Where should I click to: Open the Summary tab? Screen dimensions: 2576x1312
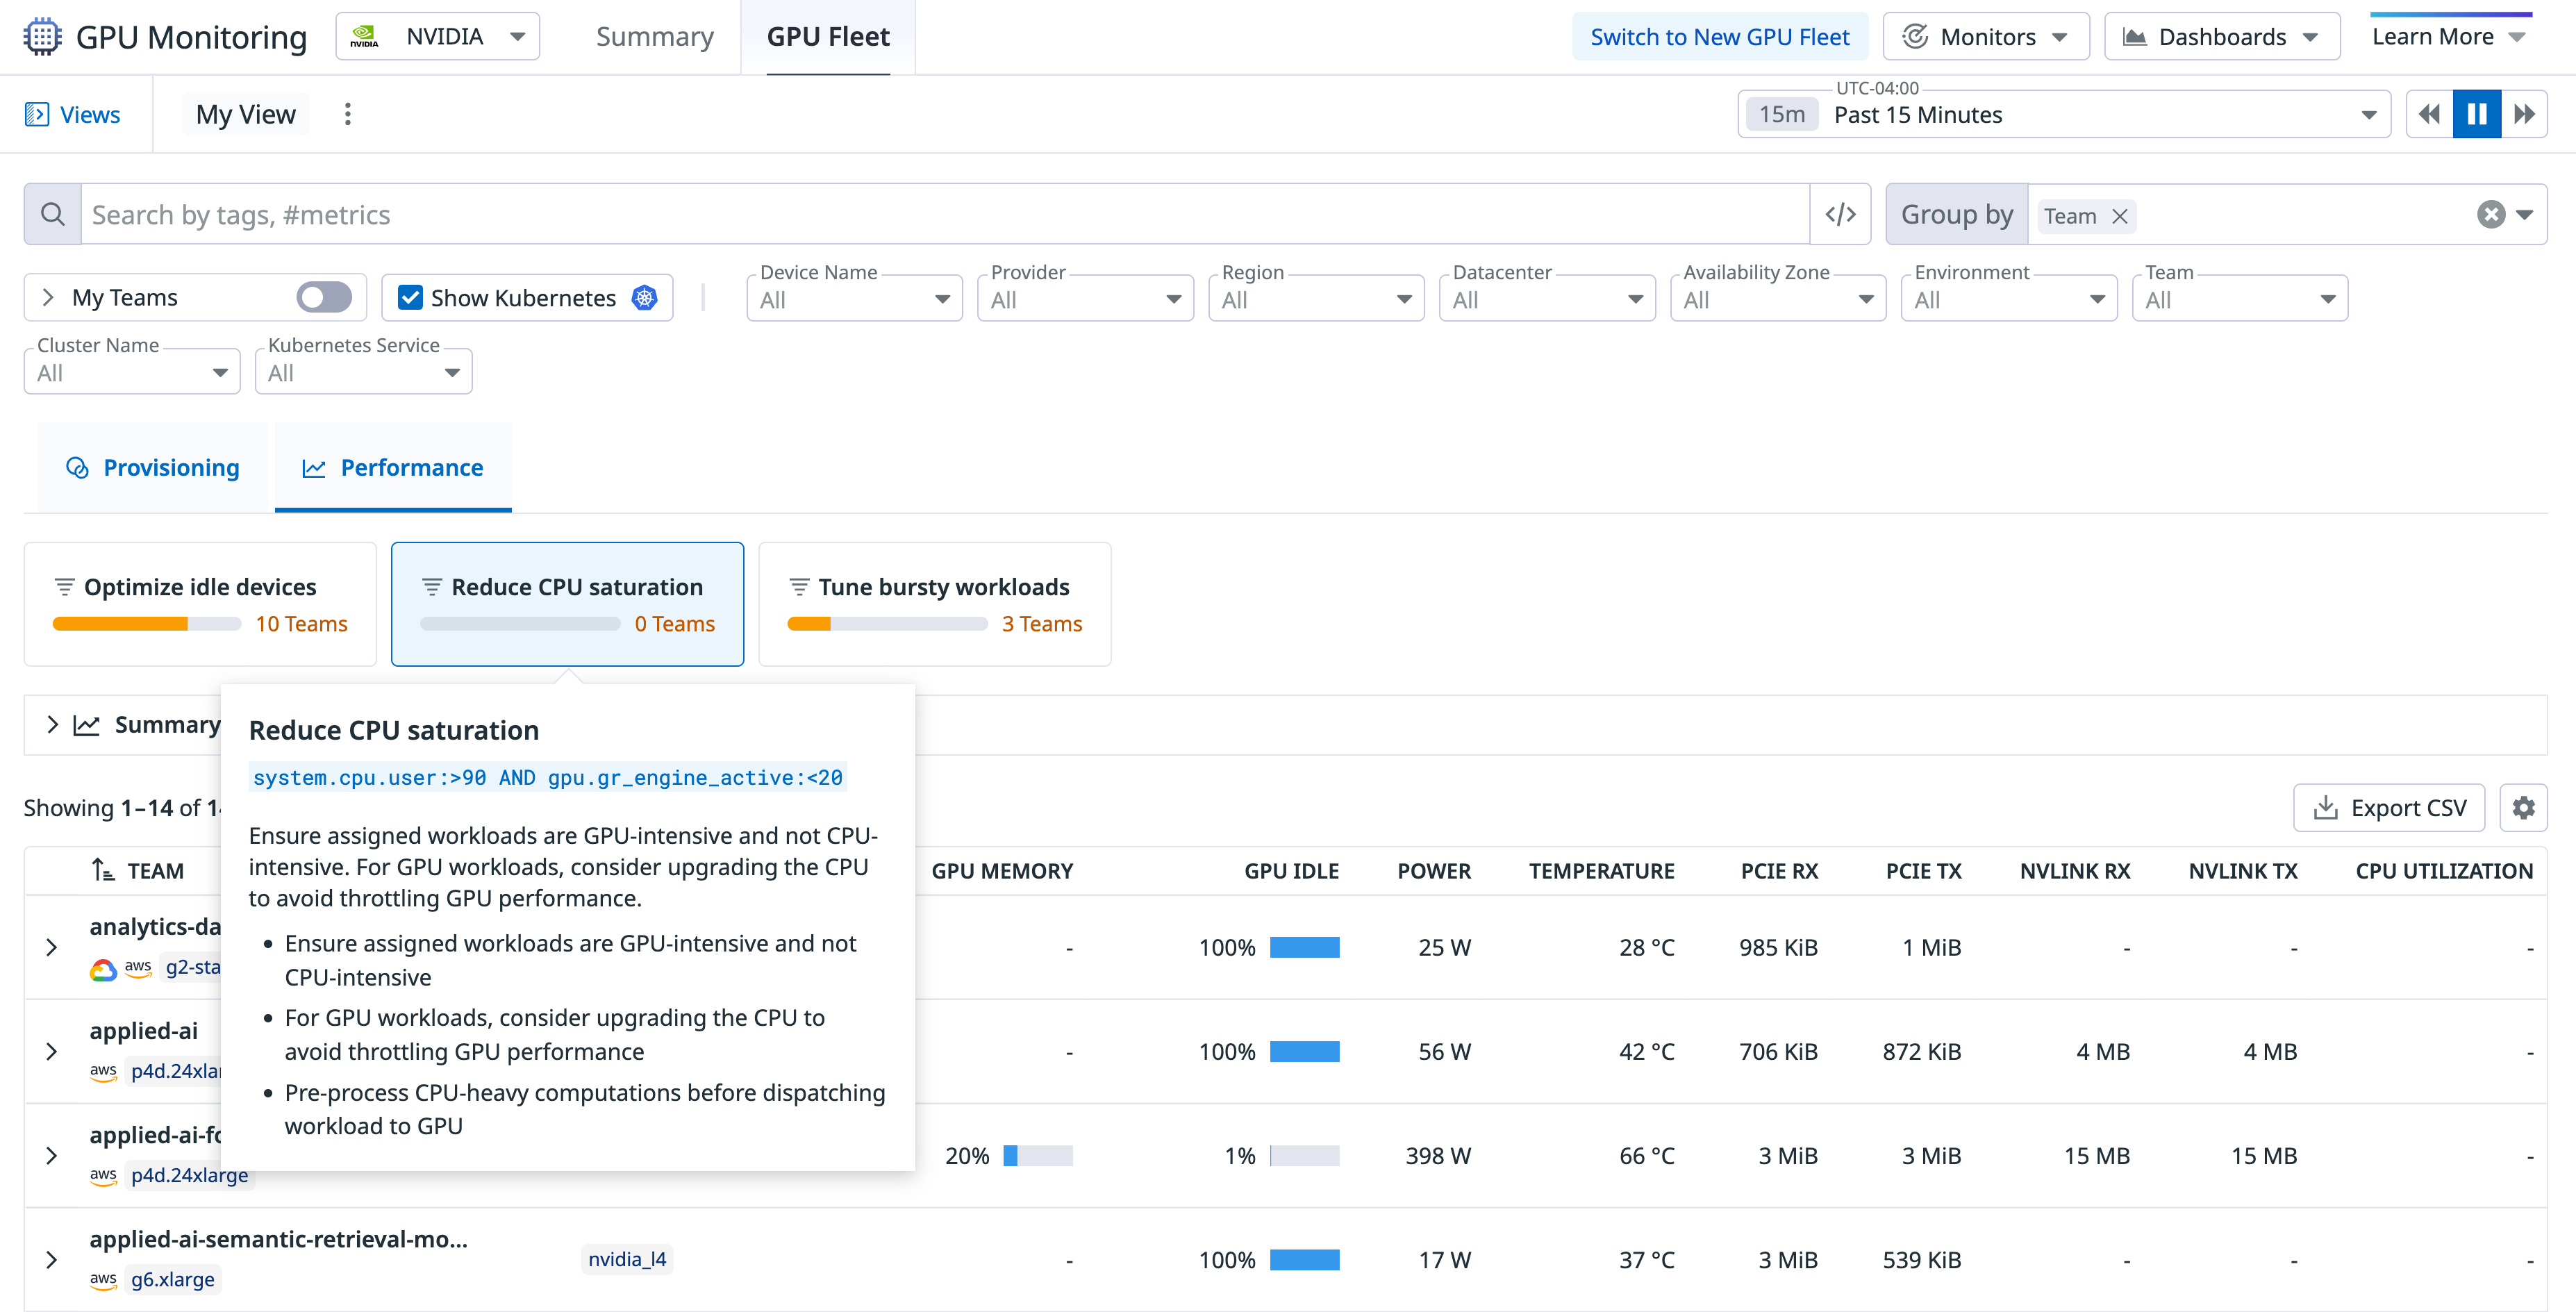[654, 37]
